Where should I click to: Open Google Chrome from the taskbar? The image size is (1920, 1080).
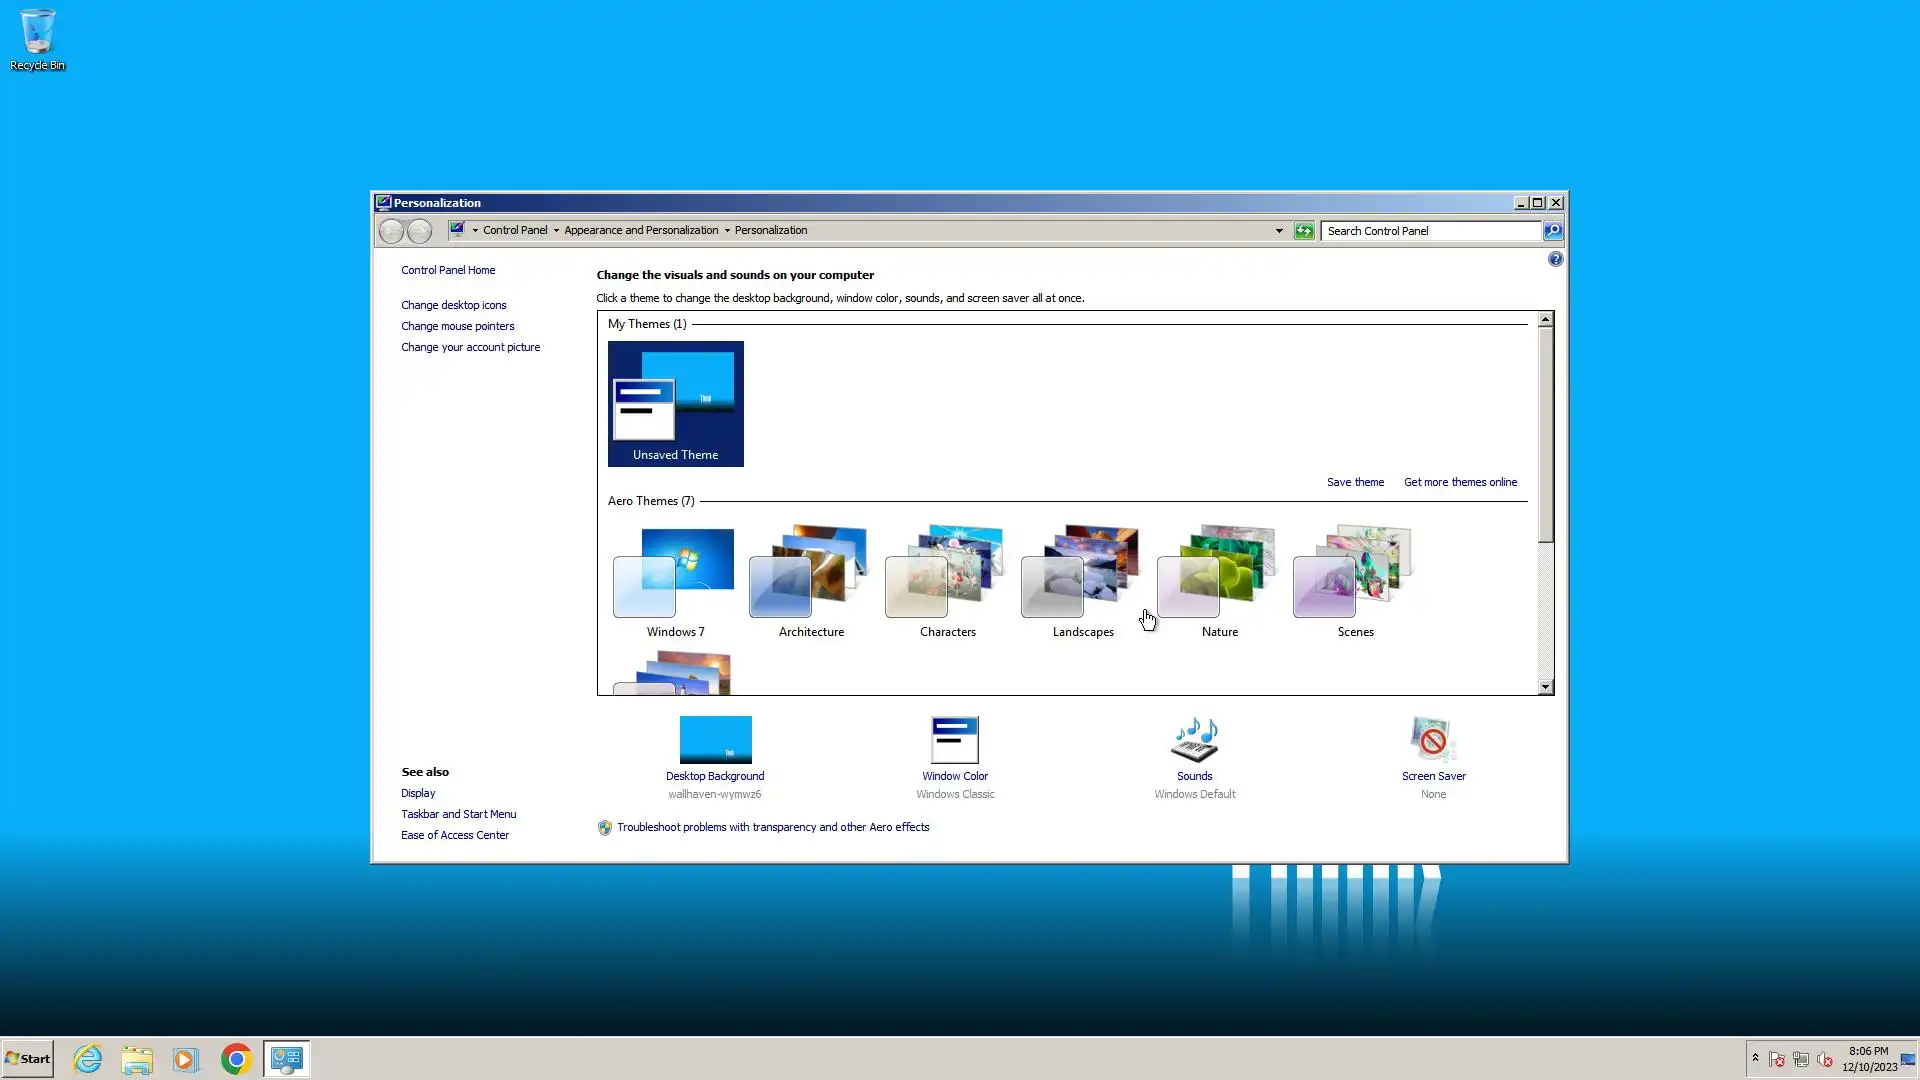(237, 1059)
